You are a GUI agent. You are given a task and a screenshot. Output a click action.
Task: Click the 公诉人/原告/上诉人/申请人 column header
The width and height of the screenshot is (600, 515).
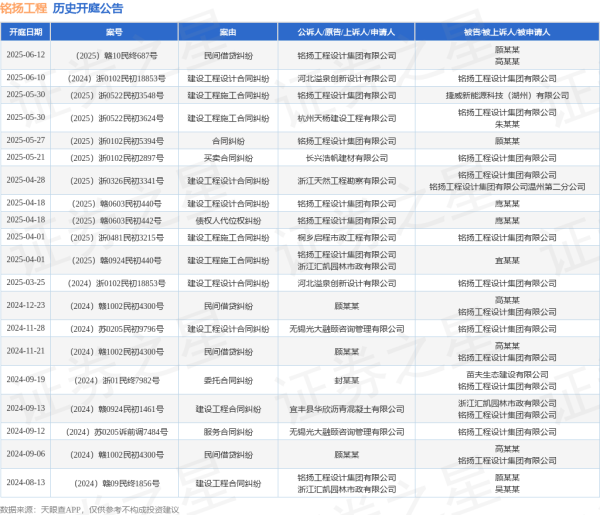346,32
